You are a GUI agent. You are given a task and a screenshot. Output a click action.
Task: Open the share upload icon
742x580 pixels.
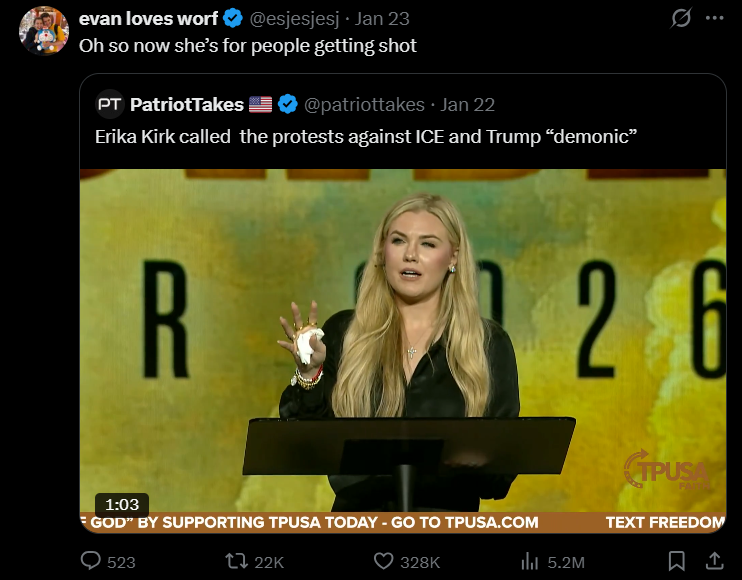[x=715, y=561]
